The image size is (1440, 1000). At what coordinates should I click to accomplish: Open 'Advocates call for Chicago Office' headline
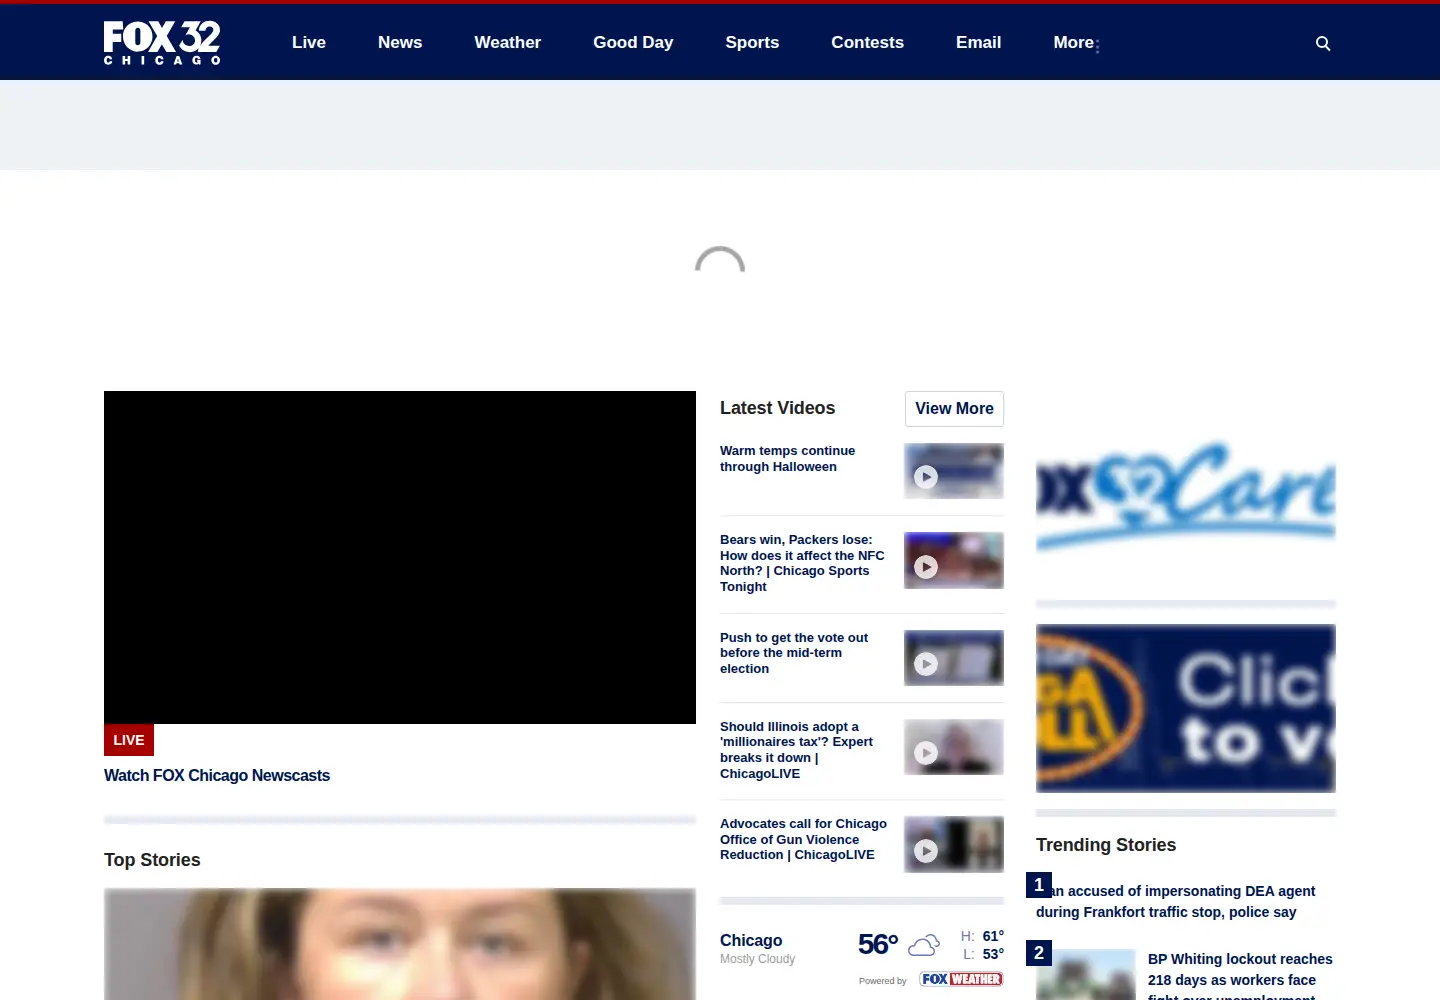(x=803, y=839)
